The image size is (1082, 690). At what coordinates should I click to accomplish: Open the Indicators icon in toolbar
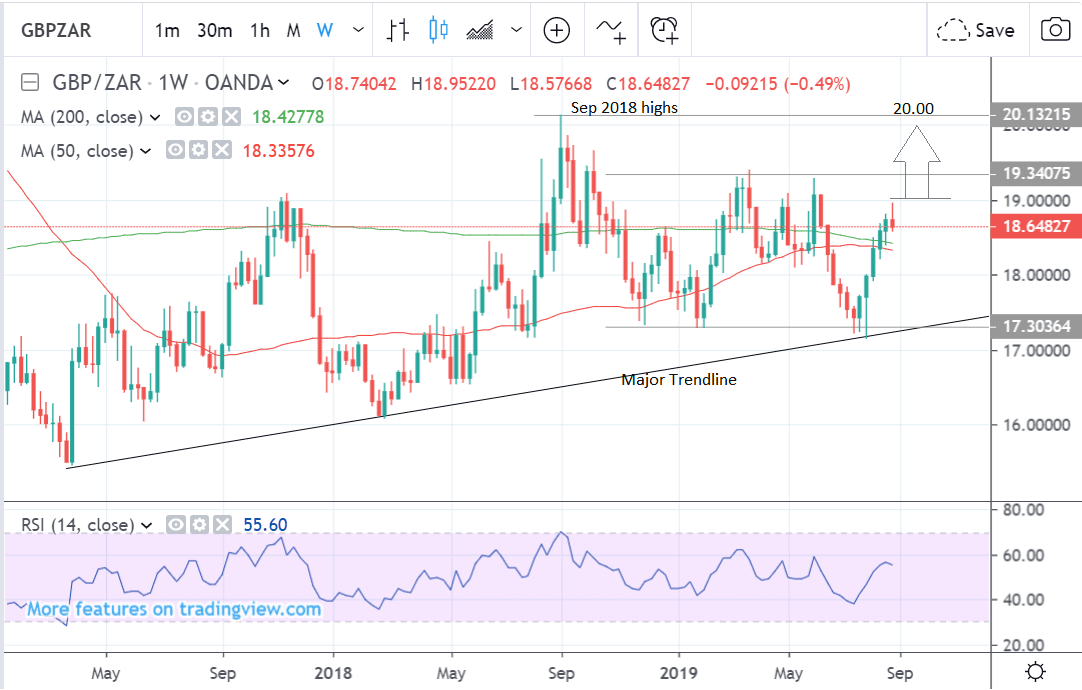(x=611, y=30)
